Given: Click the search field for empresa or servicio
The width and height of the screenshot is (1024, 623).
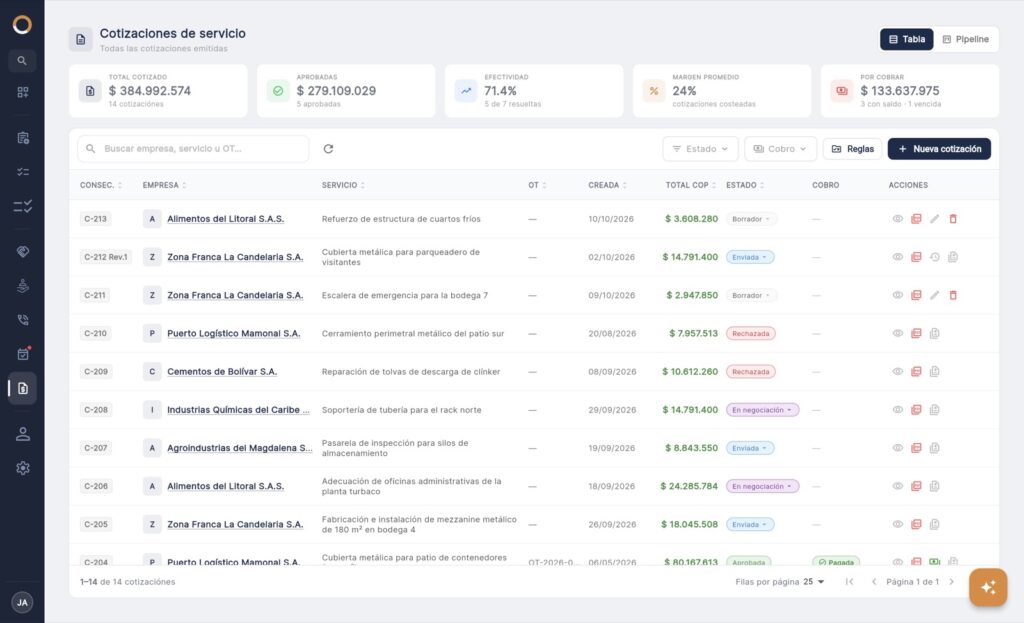Looking at the screenshot, I should click(x=193, y=149).
